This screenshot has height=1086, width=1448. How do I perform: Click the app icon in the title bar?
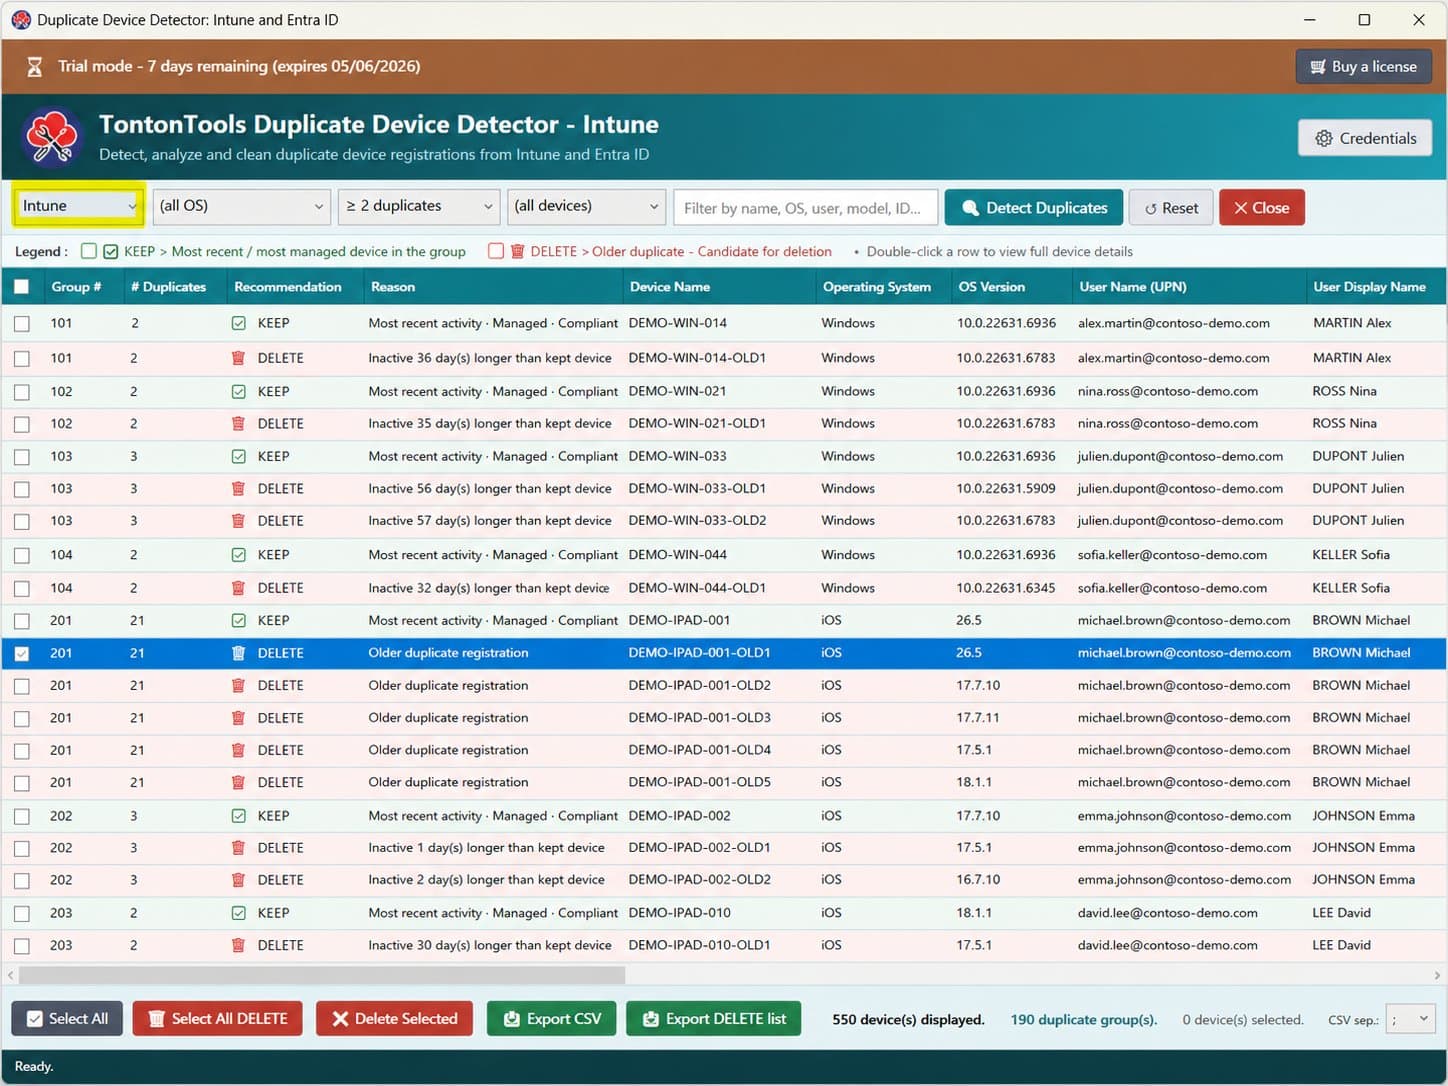(21, 20)
